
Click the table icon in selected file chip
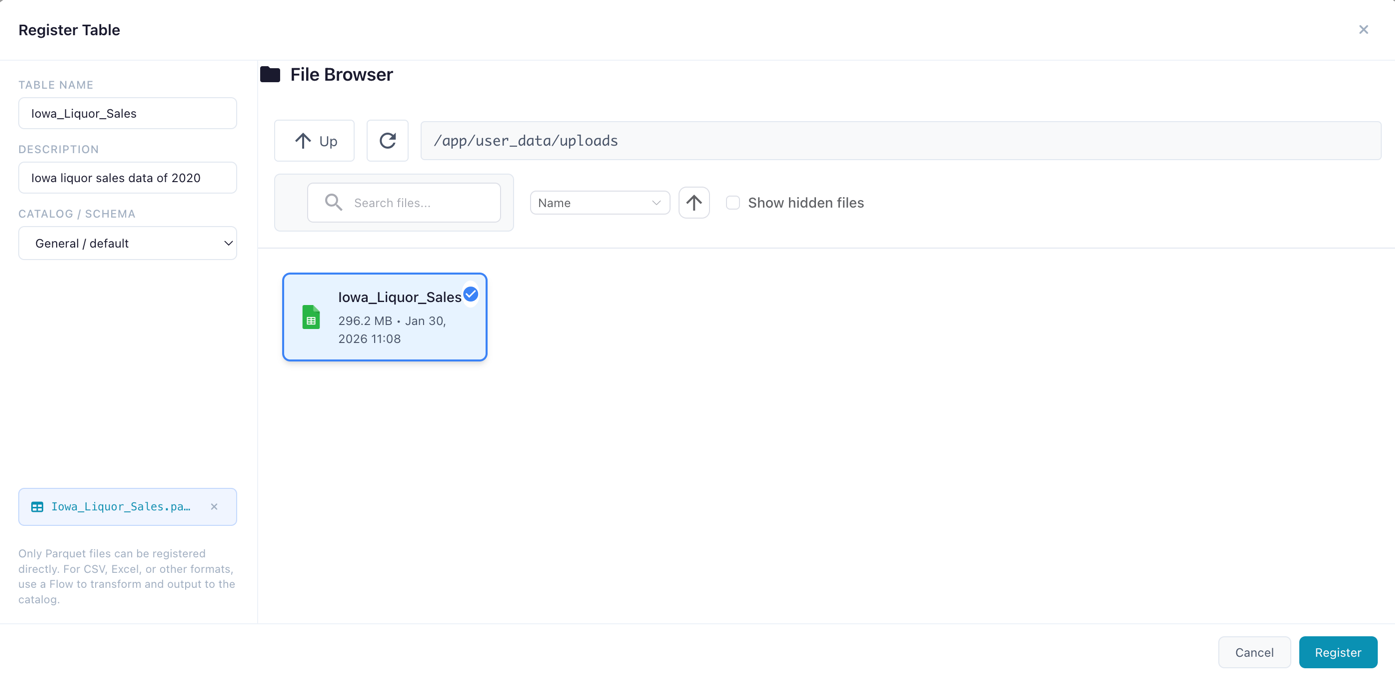pos(37,507)
